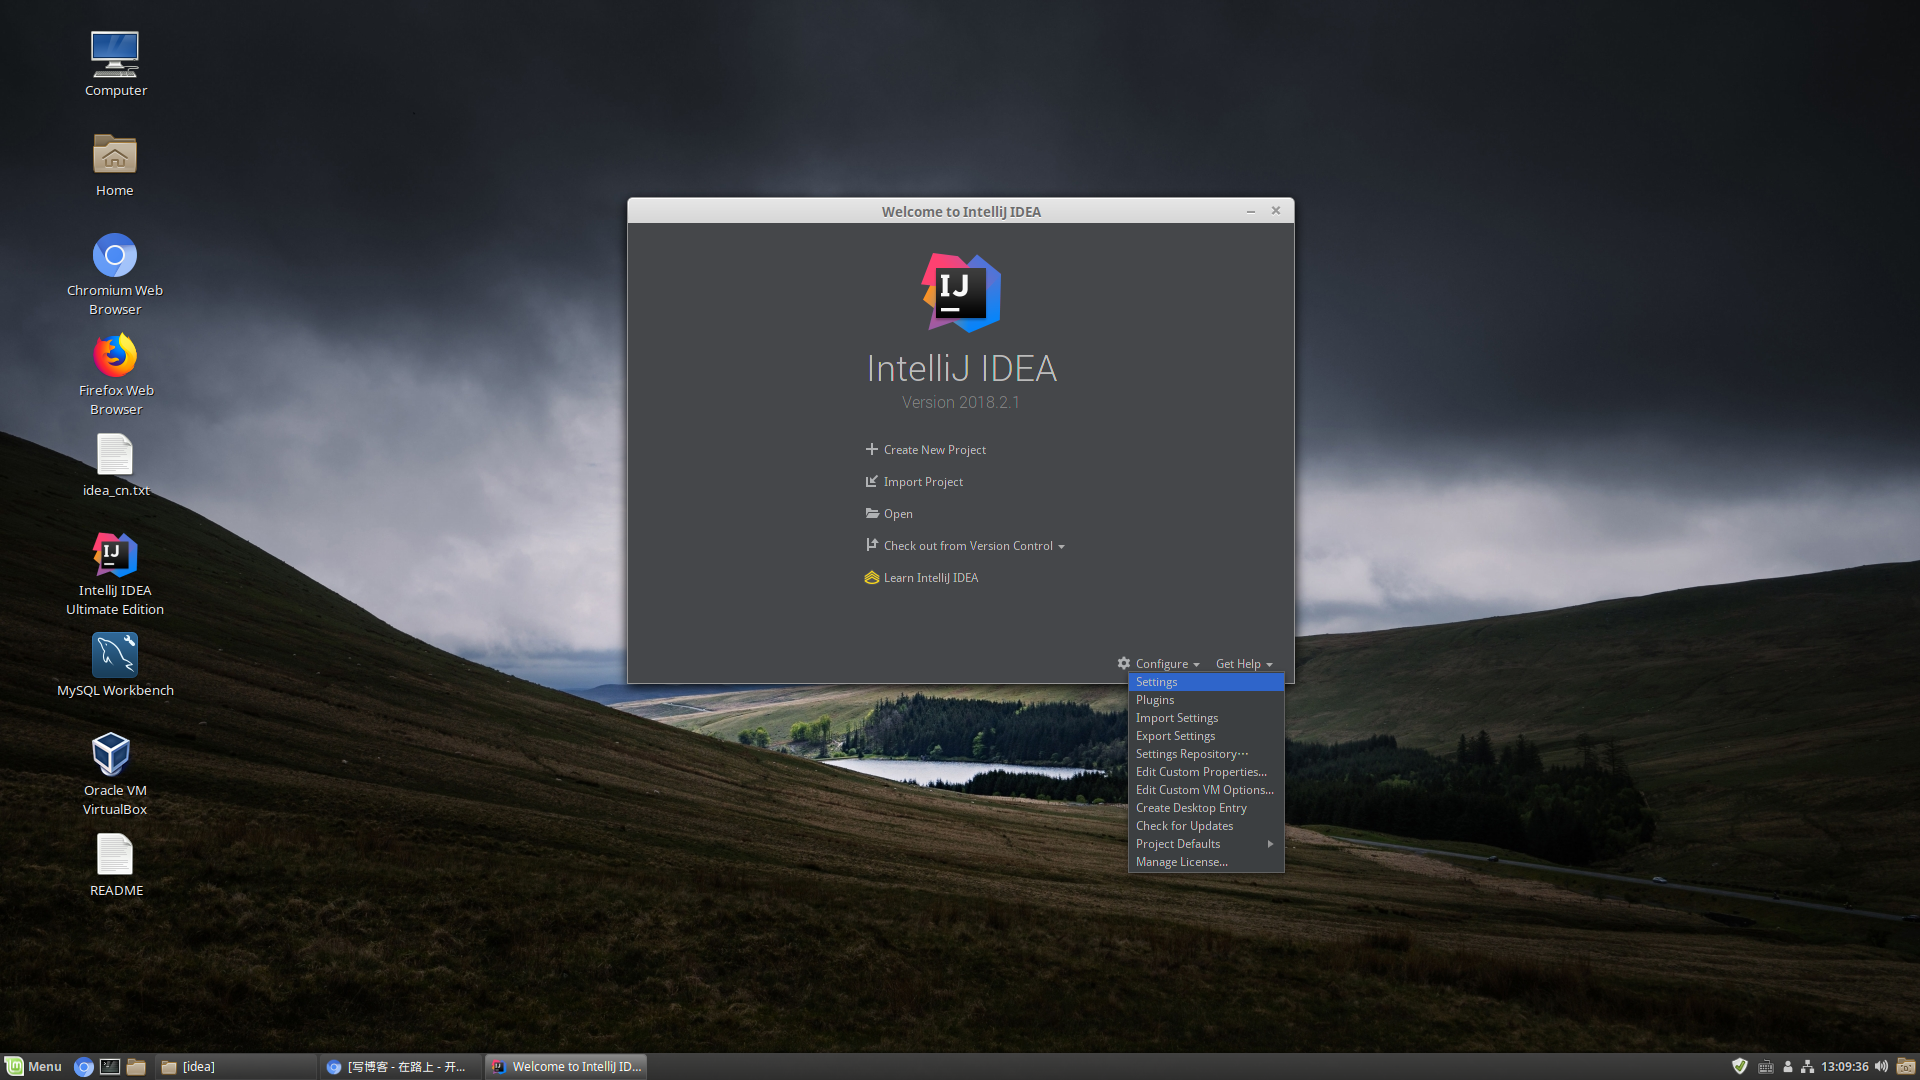Click the folder icon beside Open
Image resolution: width=1920 pixels, height=1080 pixels.
pos(872,513)
